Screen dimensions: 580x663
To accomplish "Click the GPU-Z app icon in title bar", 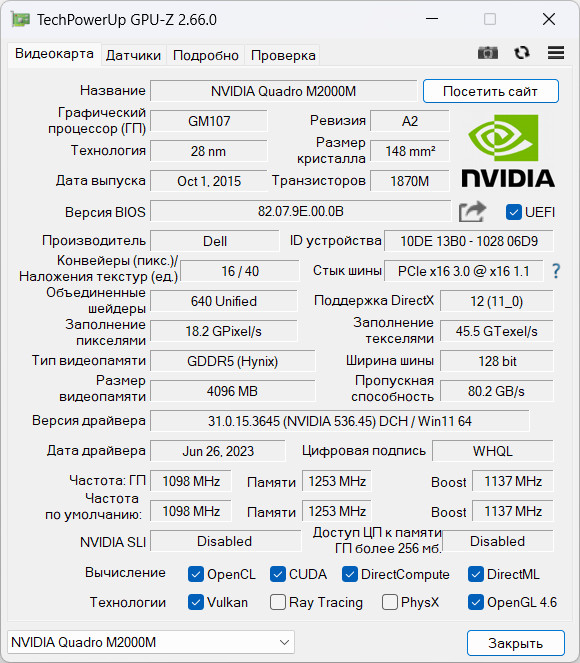I will pos(21,19).
